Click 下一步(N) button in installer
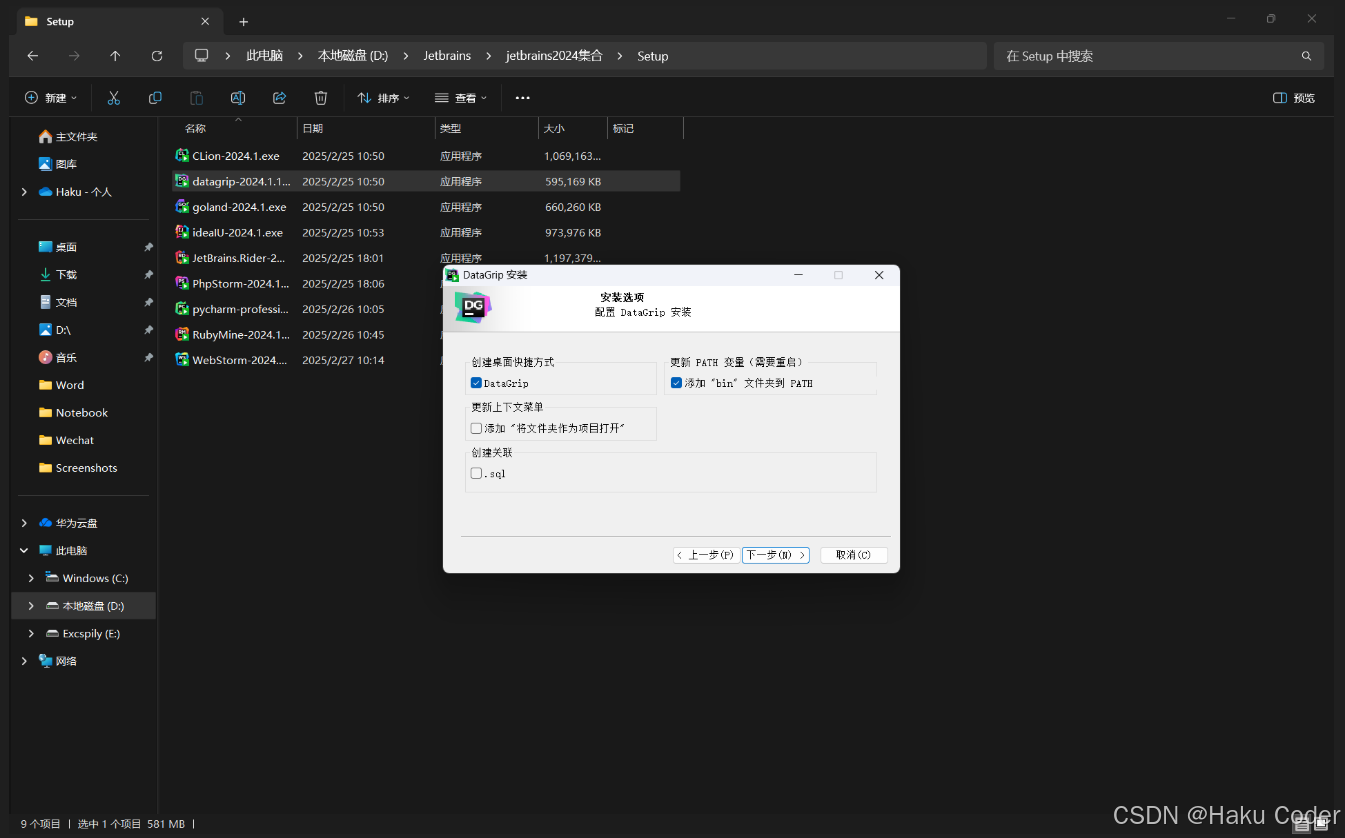 click(776, 555)
